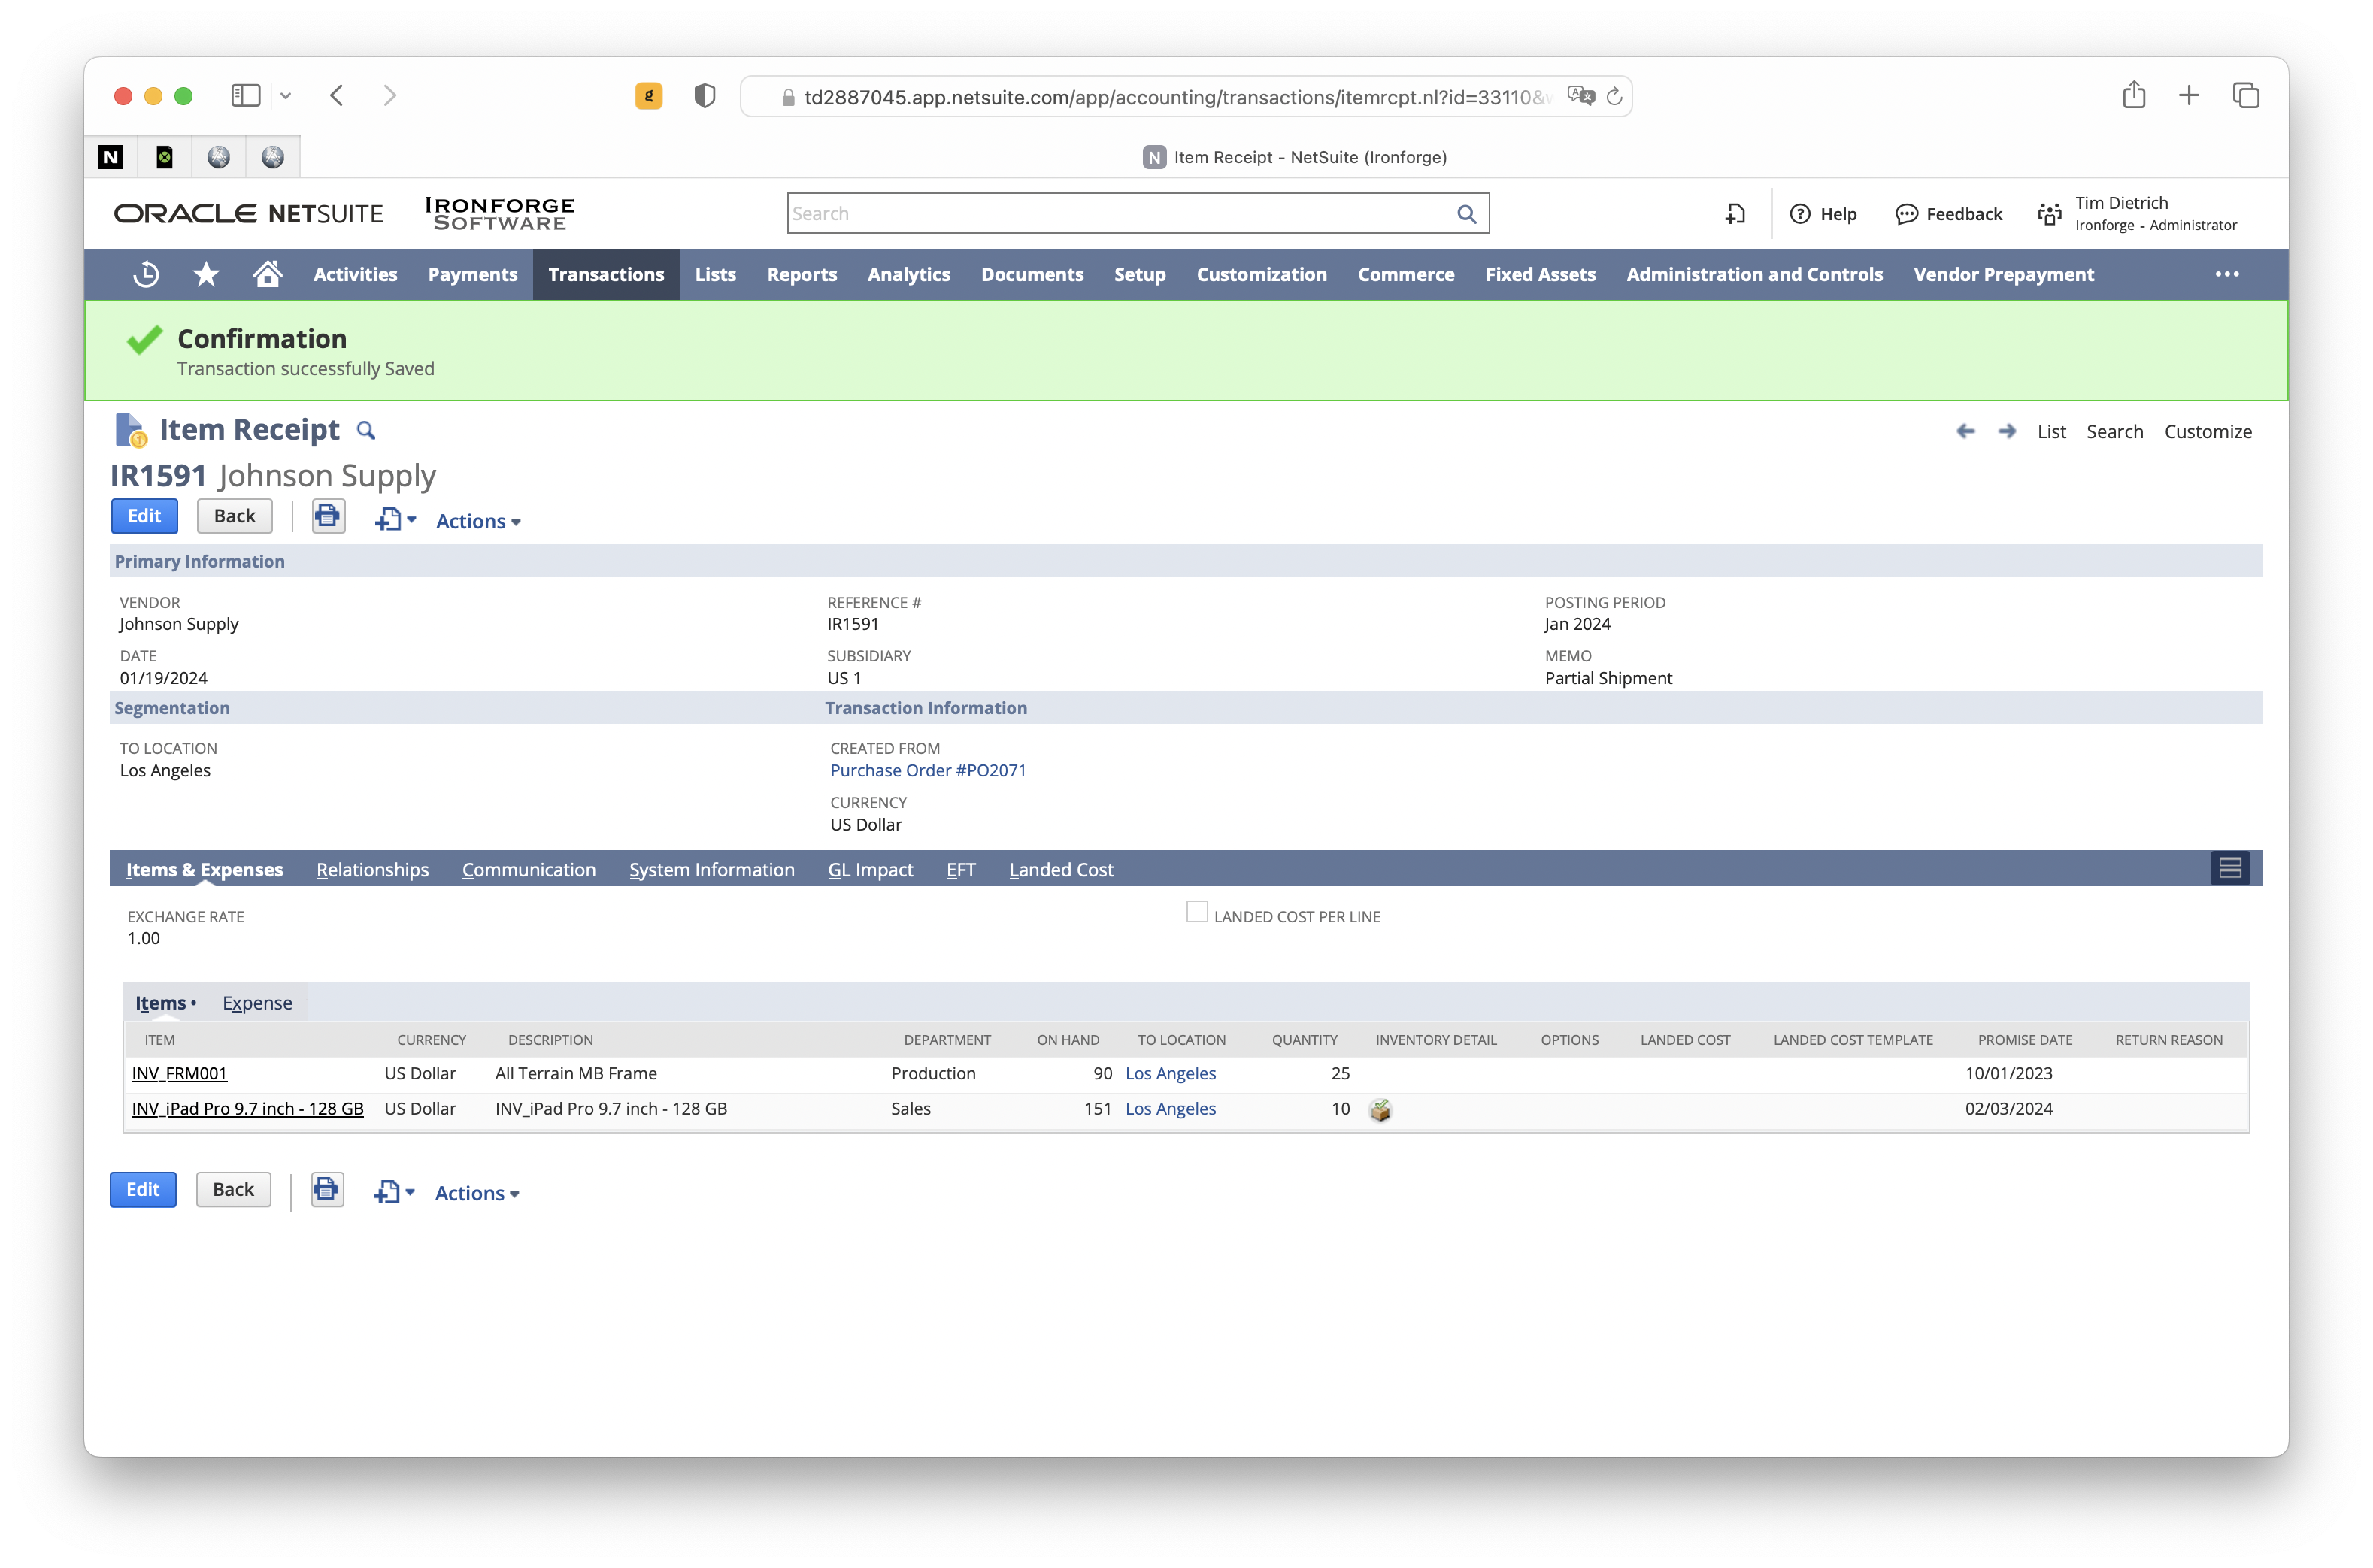Click the global search magnifier icon

click(1466, 213)
